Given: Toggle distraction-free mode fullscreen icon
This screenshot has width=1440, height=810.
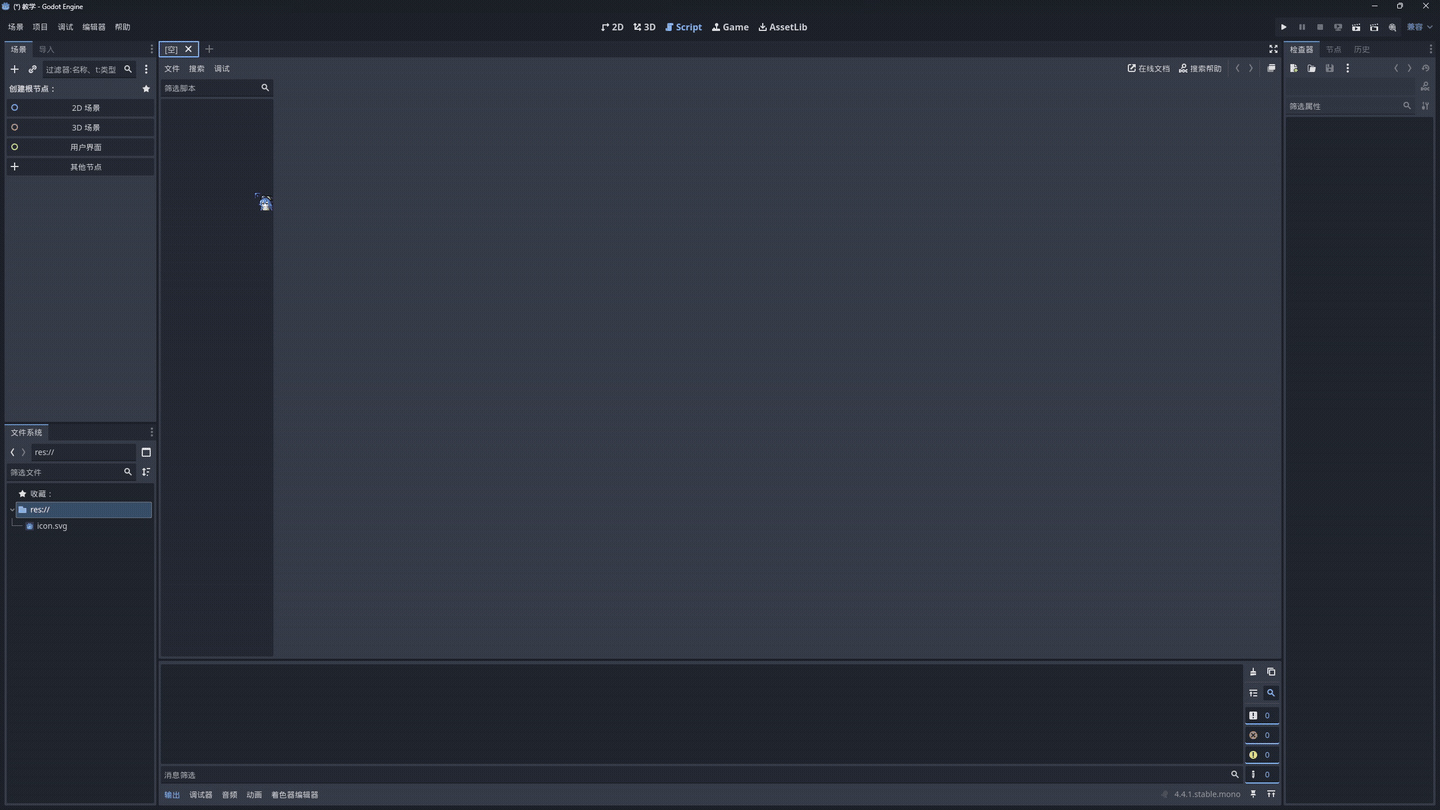Looking at the screenshot, I should click(x=1273, y=49).
